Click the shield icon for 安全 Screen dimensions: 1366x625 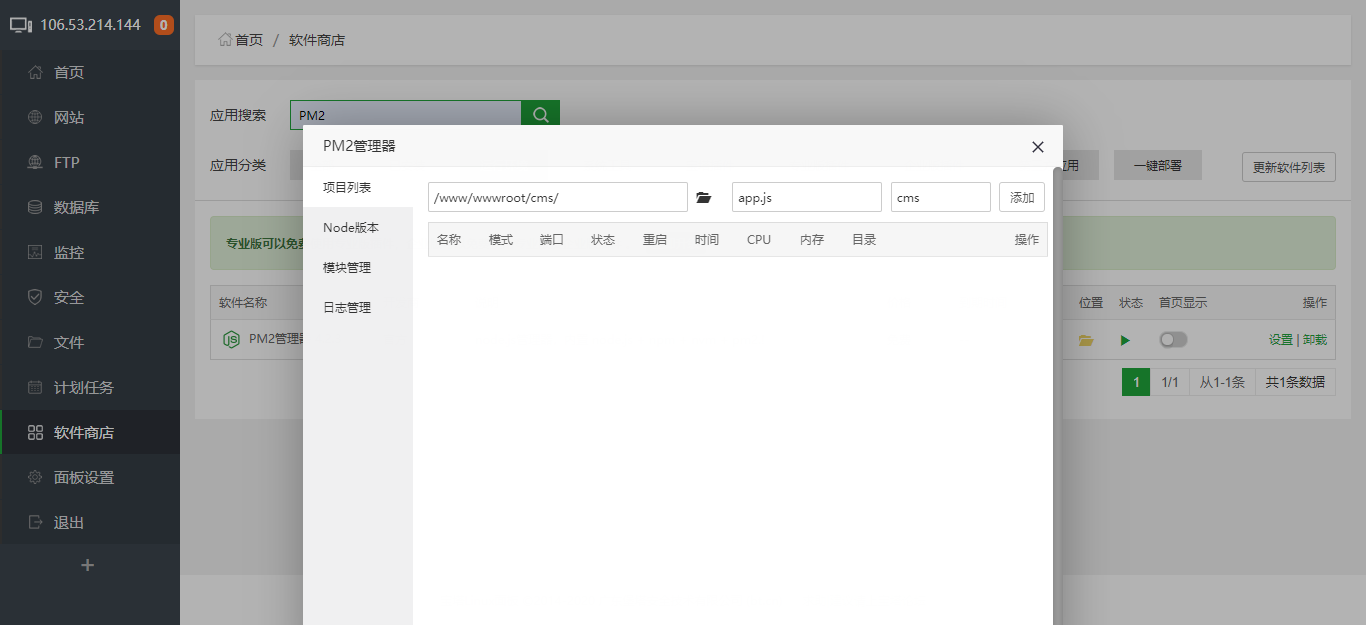35,297
